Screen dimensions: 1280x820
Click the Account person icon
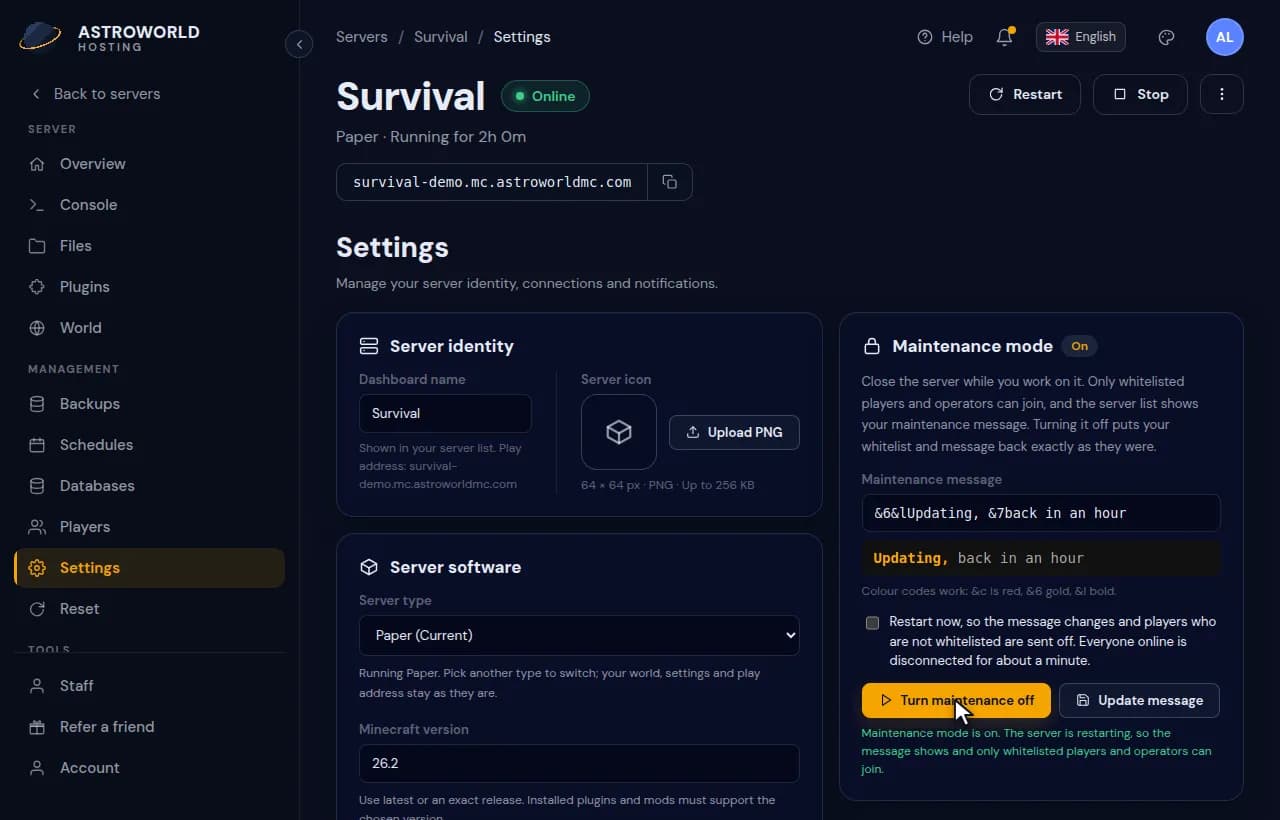[37, 768]
